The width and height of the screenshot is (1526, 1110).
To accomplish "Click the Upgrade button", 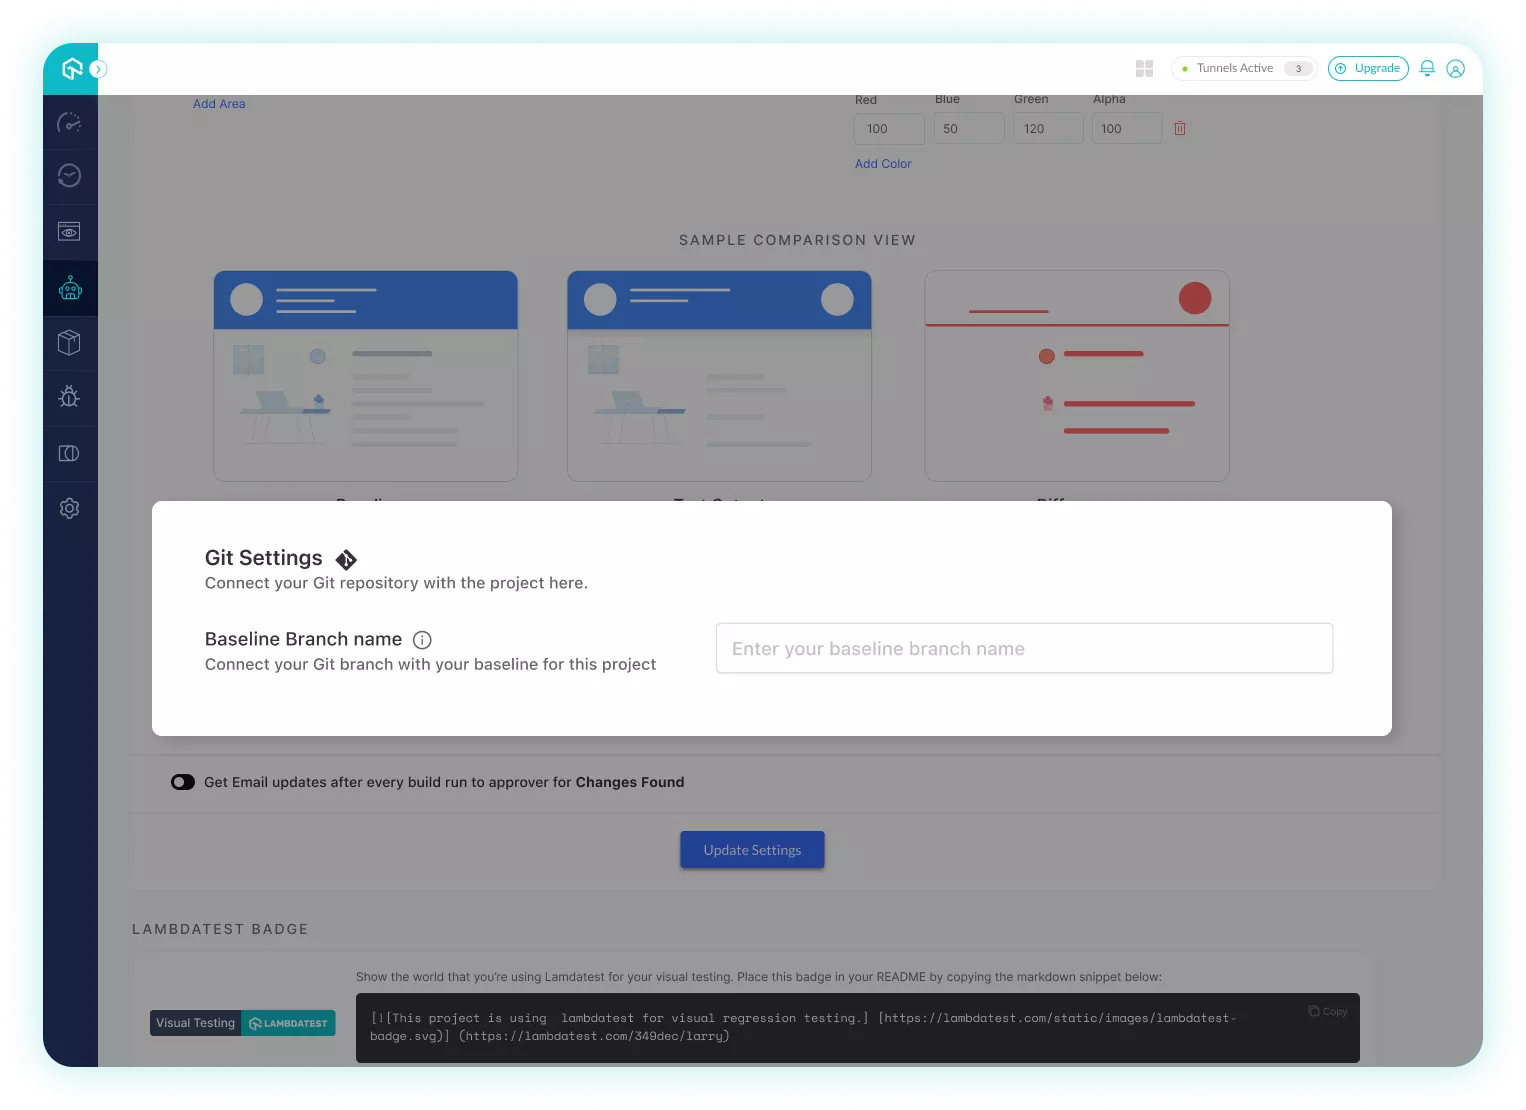I will (1368, 68).
